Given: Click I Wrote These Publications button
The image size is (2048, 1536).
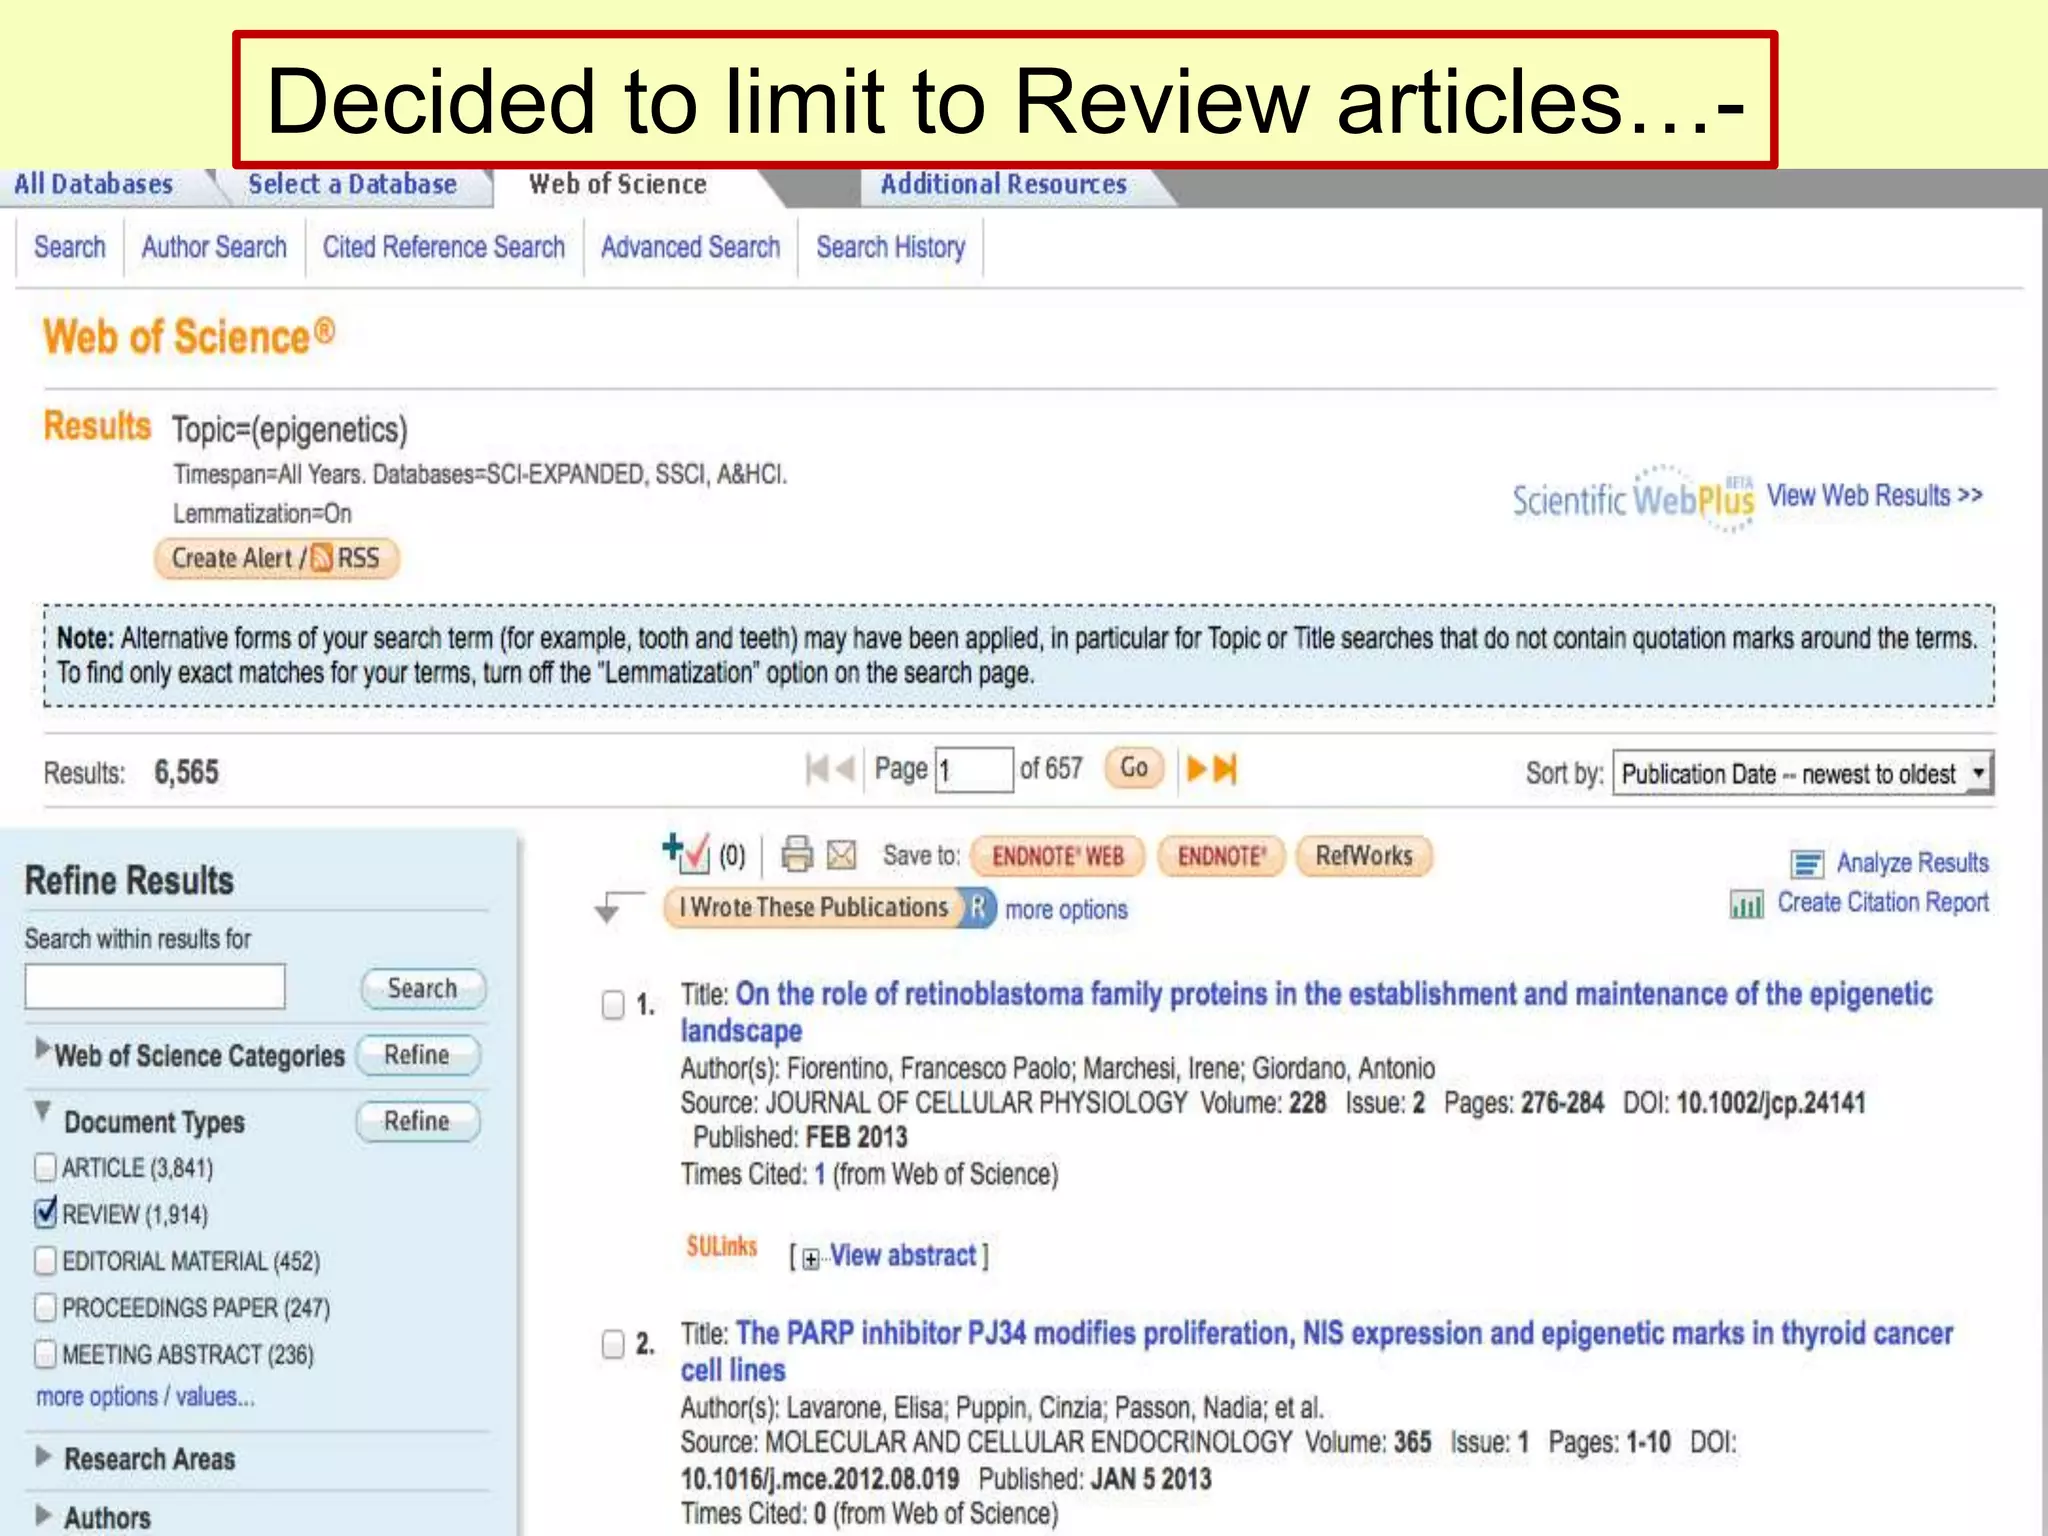Looking at the screenshot, I should pos(813,908).
